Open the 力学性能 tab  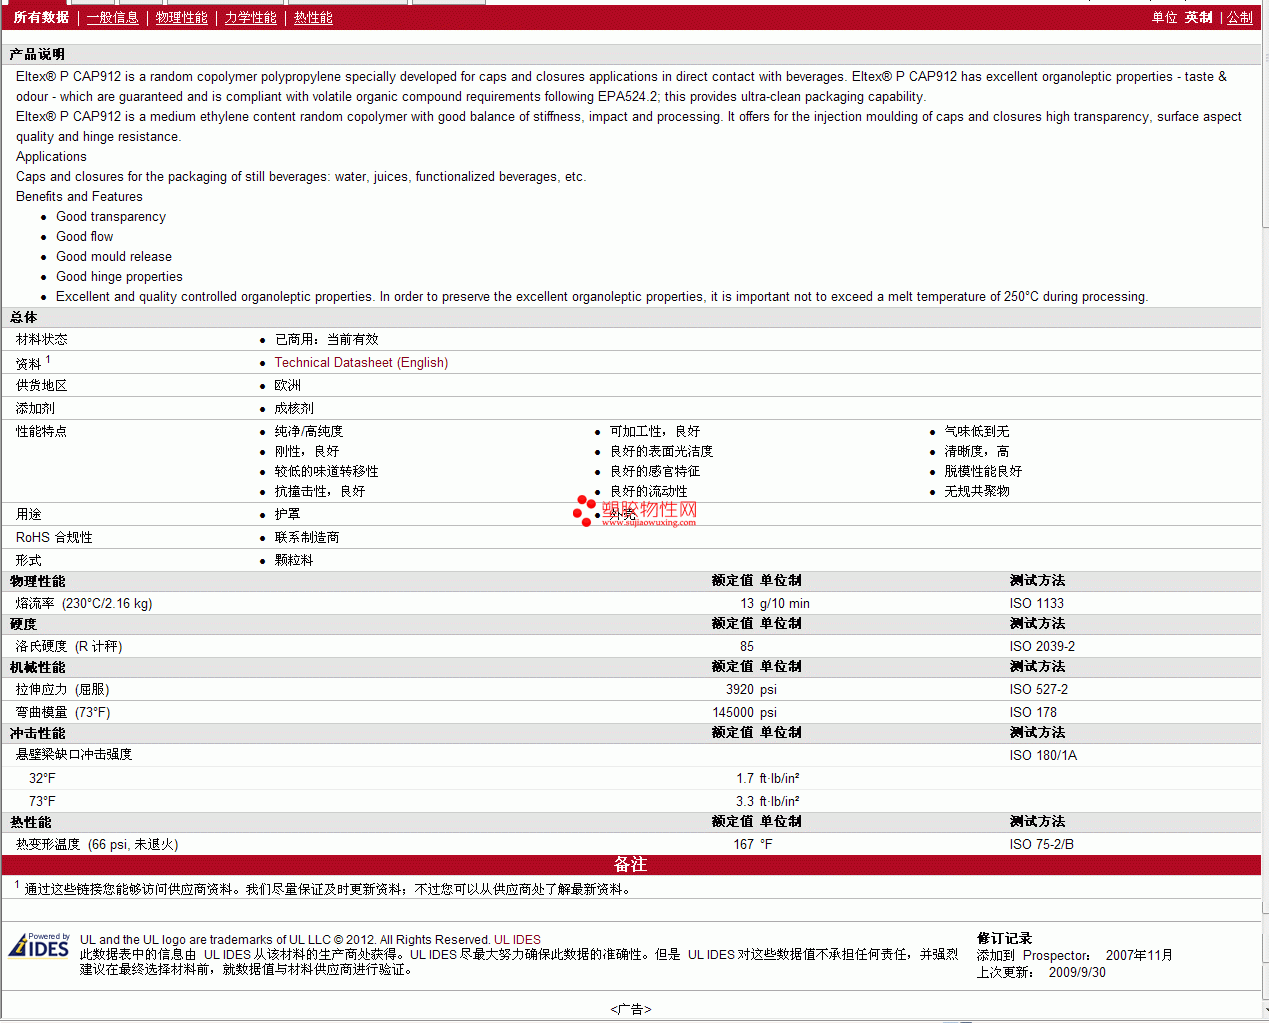[251, 18]
